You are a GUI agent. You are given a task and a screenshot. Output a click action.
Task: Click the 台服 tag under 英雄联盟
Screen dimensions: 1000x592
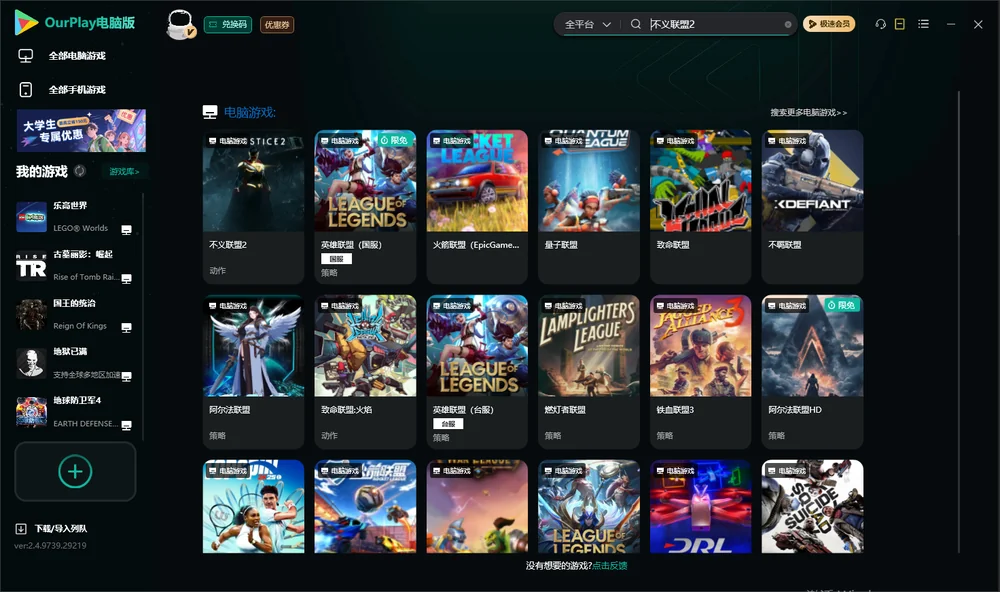pos(448,424)
